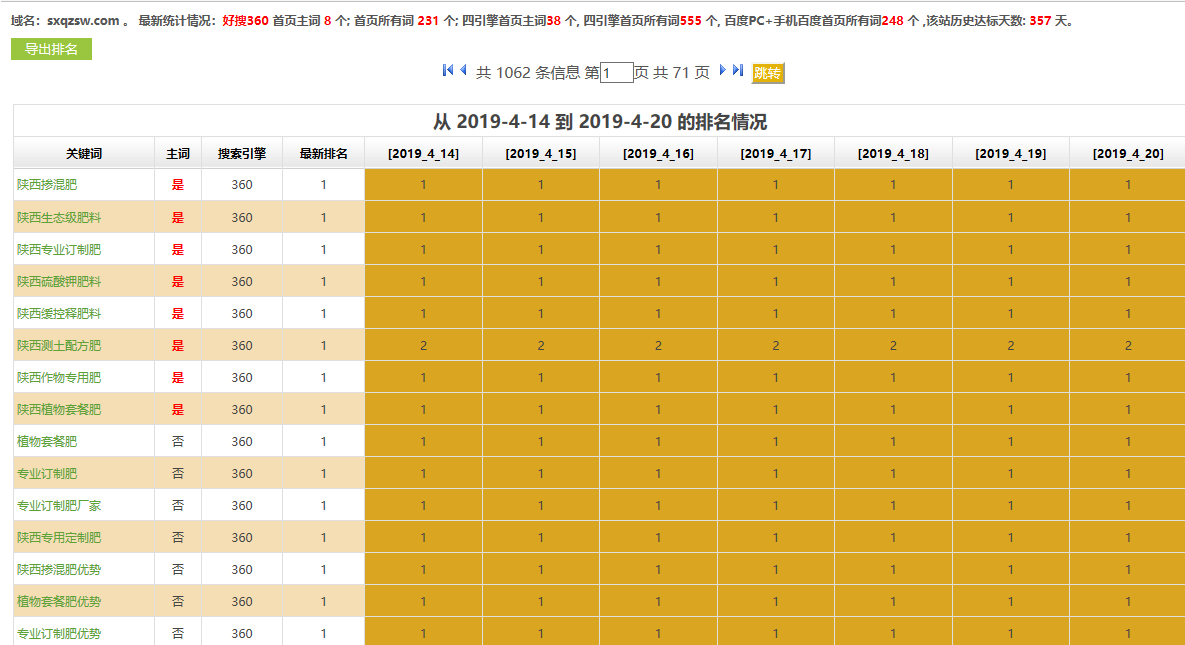Jump to the last page pagination icon
The image size is (1185, 645).
(x=738, y=70)
